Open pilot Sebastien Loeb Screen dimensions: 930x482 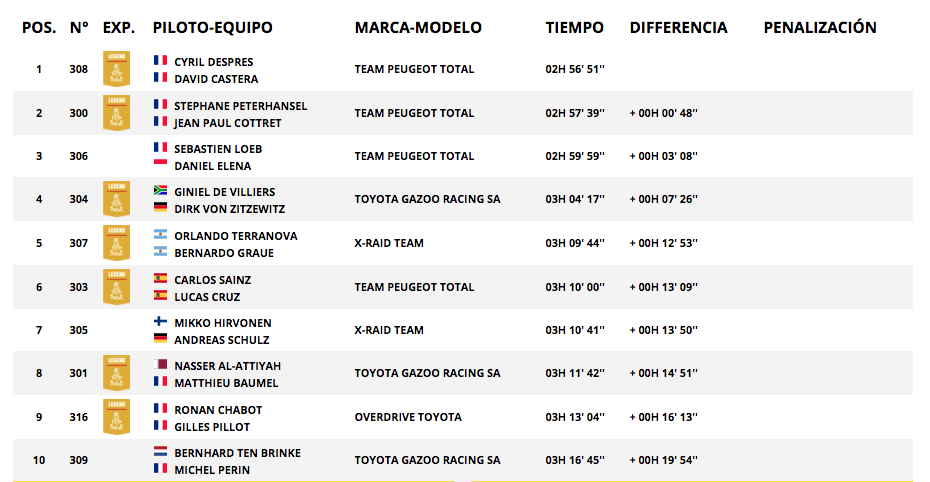point(218,149)
